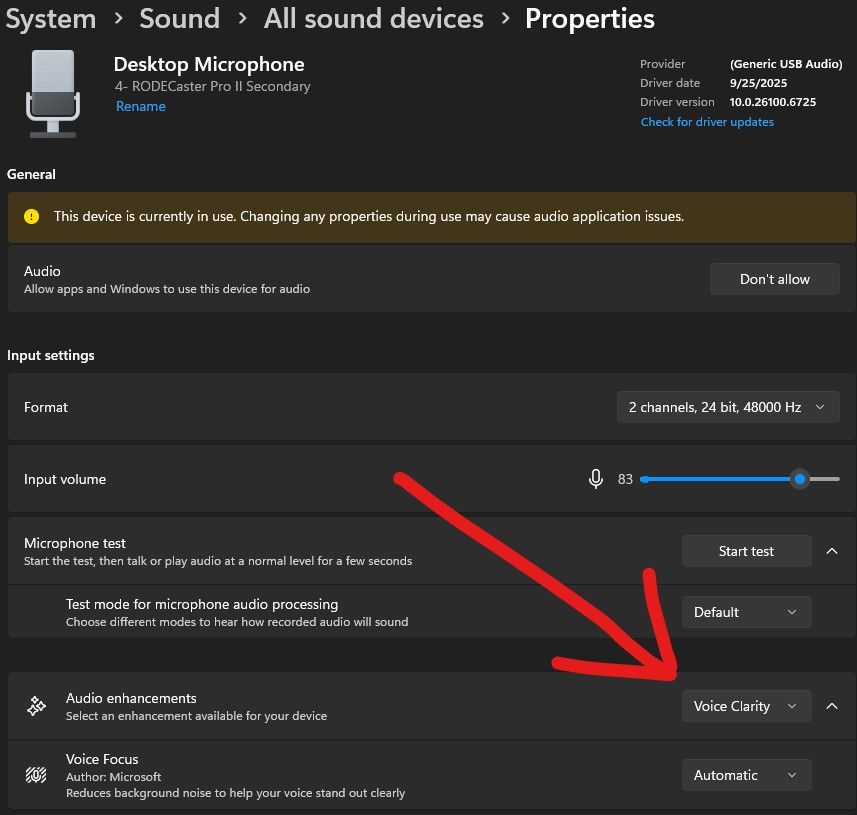This screenshot has width=857, height=815.
Task: Navigate to Sound in the breadcrumb
Action: click(179, 18)
